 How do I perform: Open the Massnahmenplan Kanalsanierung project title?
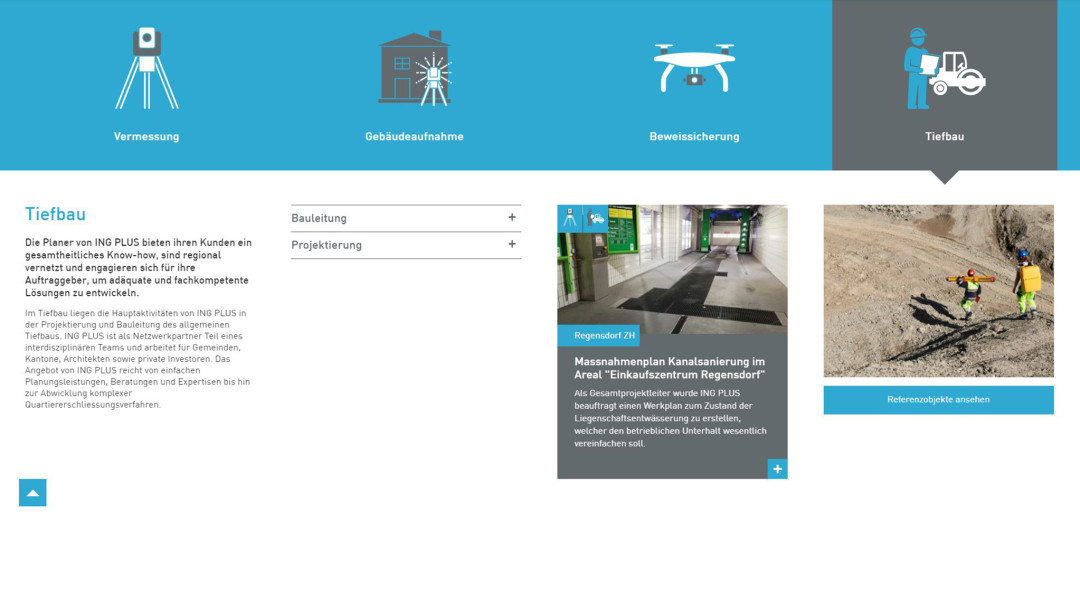[x=669, y=368]
